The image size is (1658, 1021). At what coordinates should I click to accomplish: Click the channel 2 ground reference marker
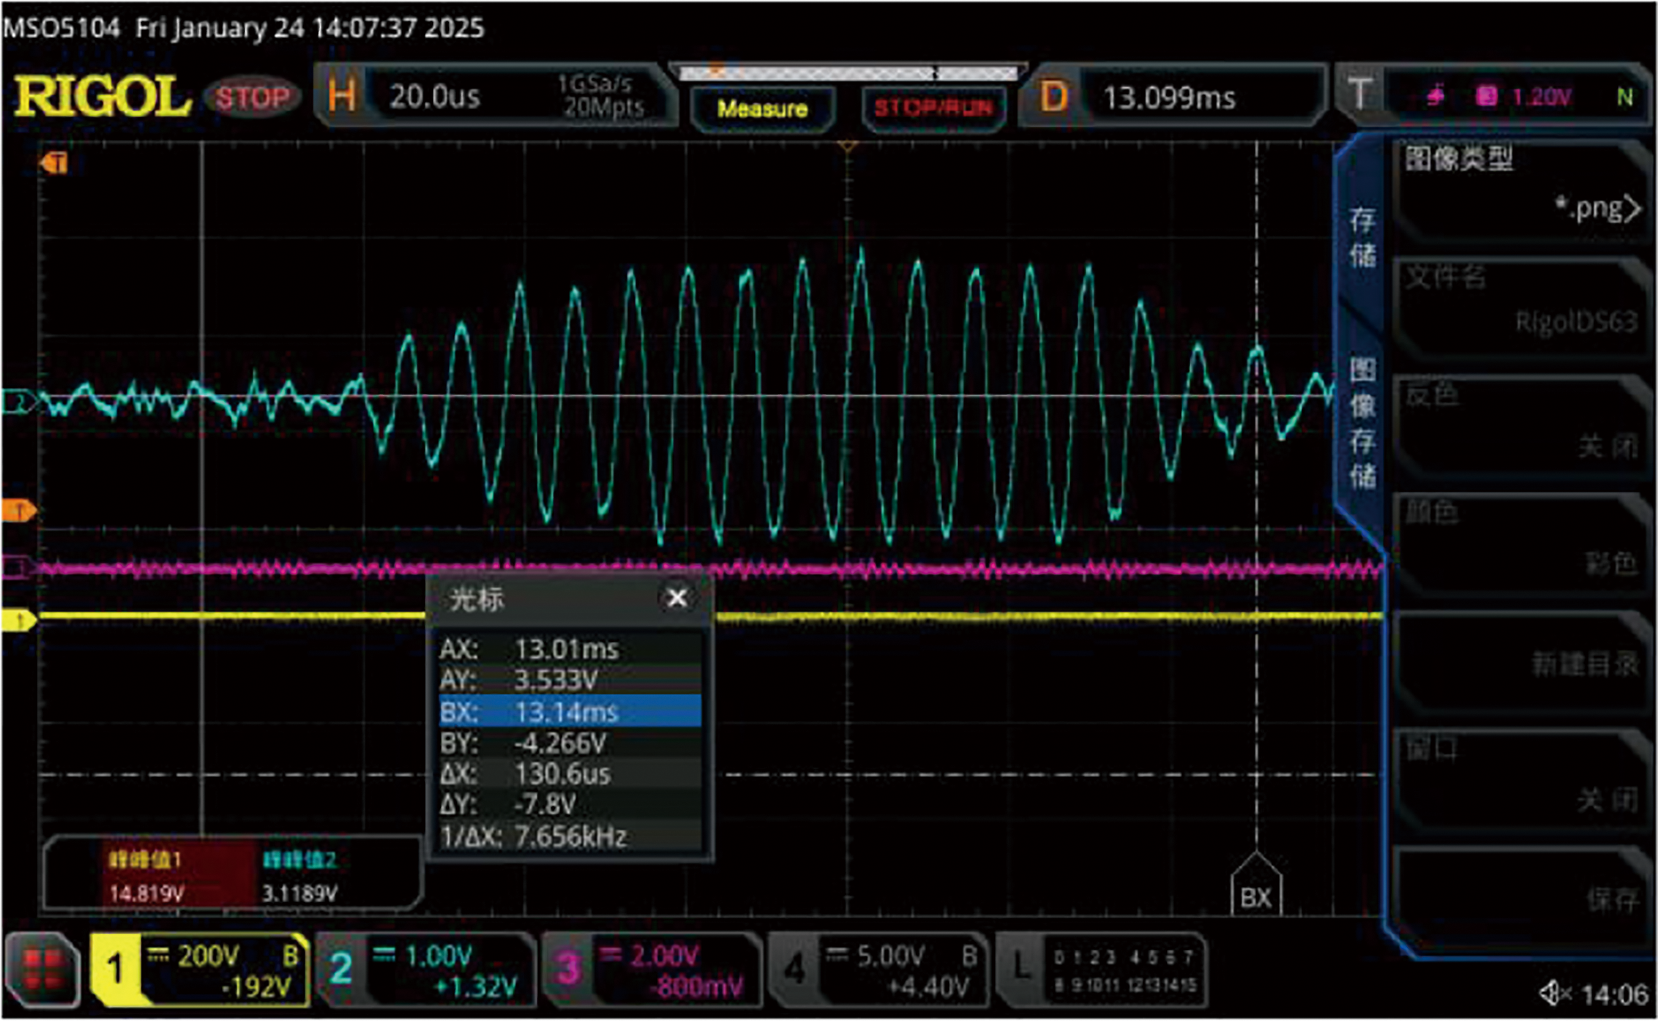(x=18, y=402)
